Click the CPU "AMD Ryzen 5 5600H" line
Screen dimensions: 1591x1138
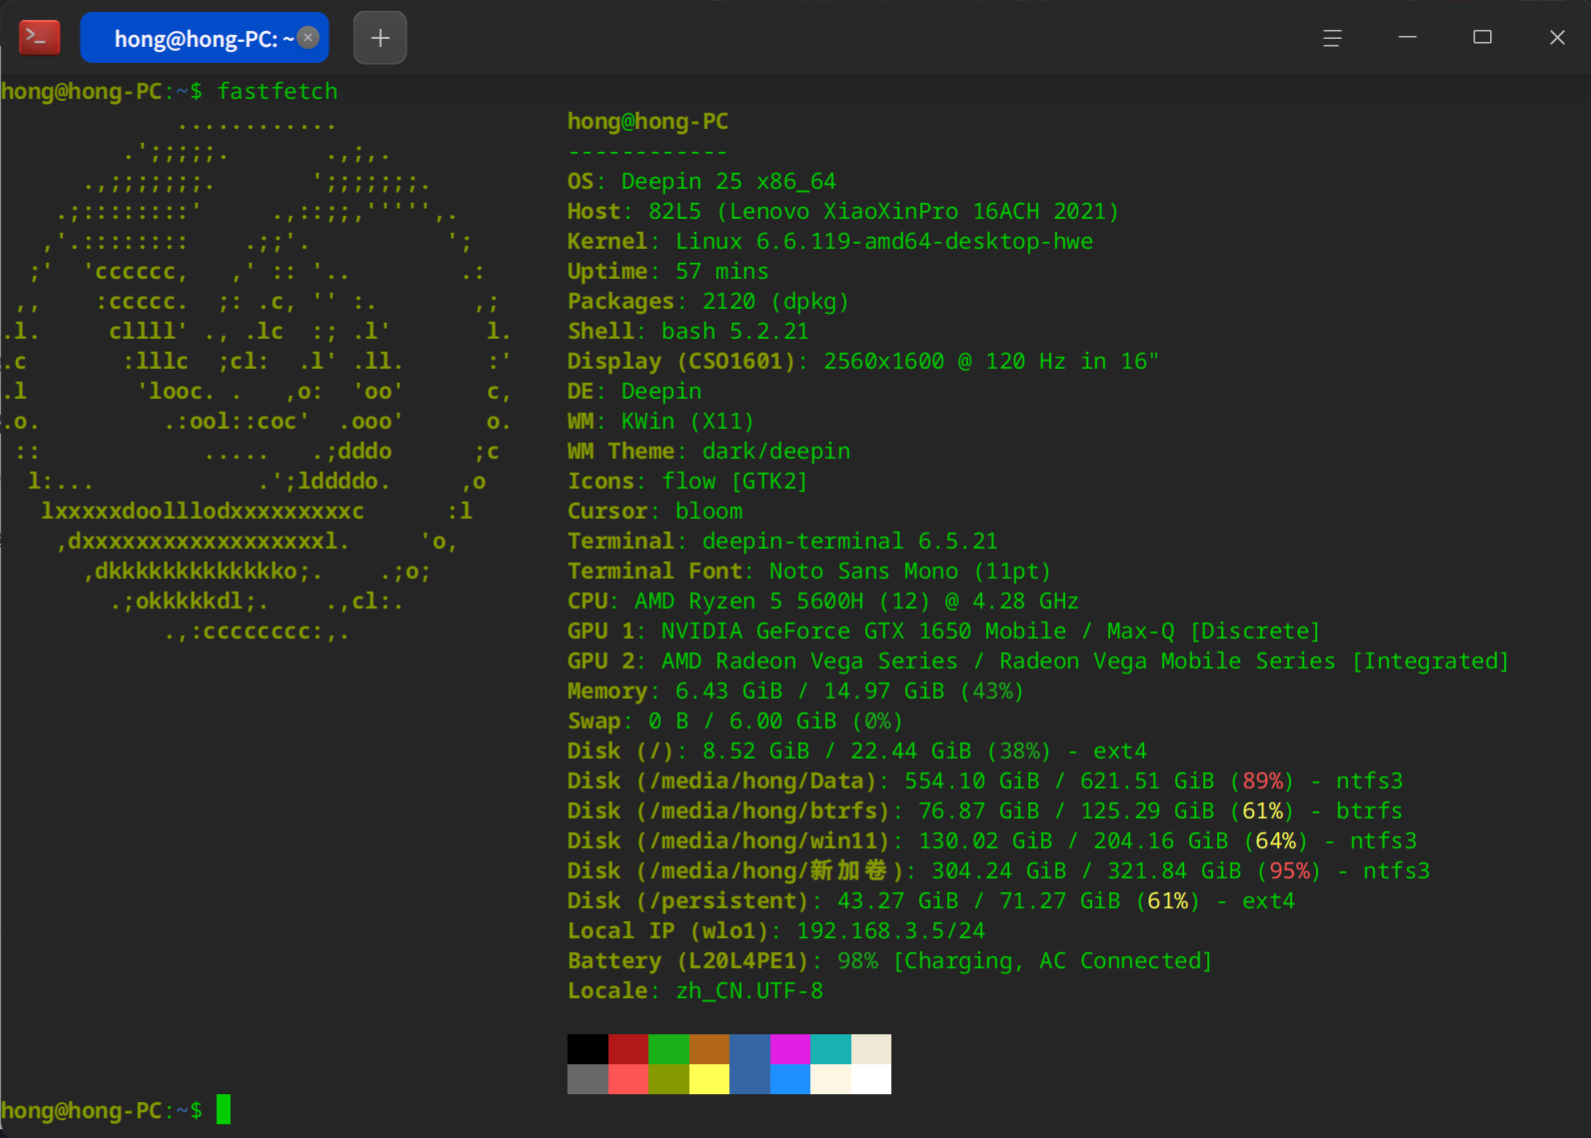coord(823,601)
